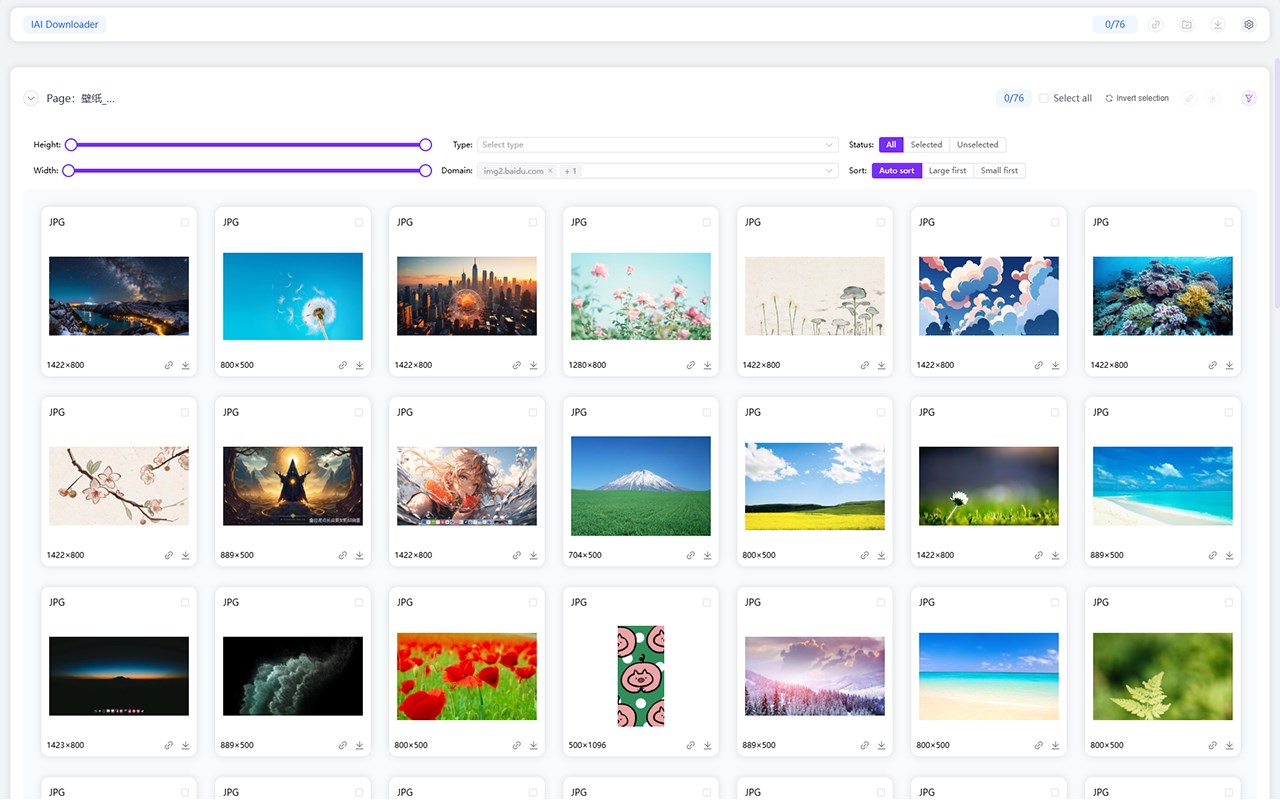This screenshot has height=800, width=1280.
Task: Tick the checkbox on the white daisy card
Action: pos(1055,412)
